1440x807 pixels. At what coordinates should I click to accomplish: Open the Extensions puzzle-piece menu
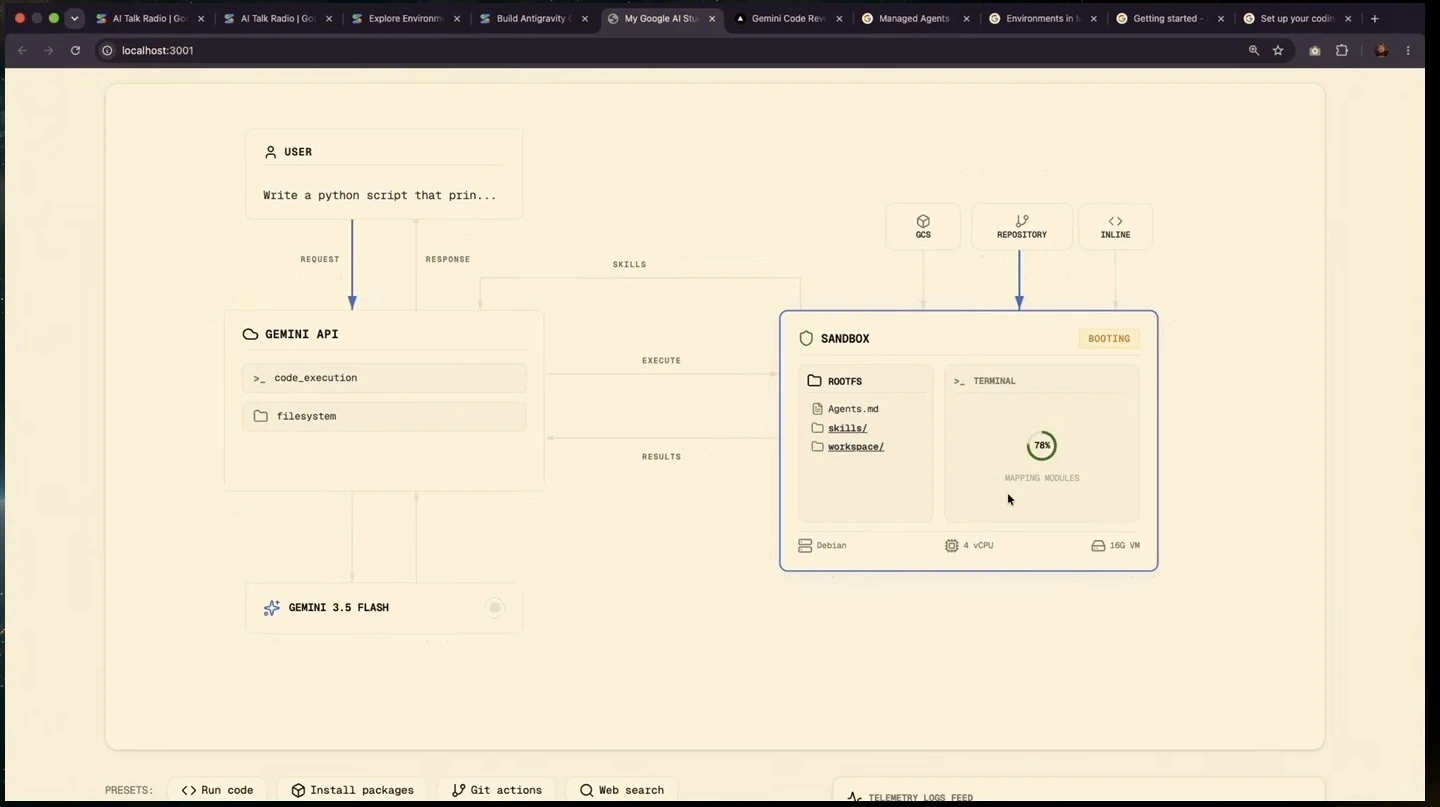(1342, 50)
